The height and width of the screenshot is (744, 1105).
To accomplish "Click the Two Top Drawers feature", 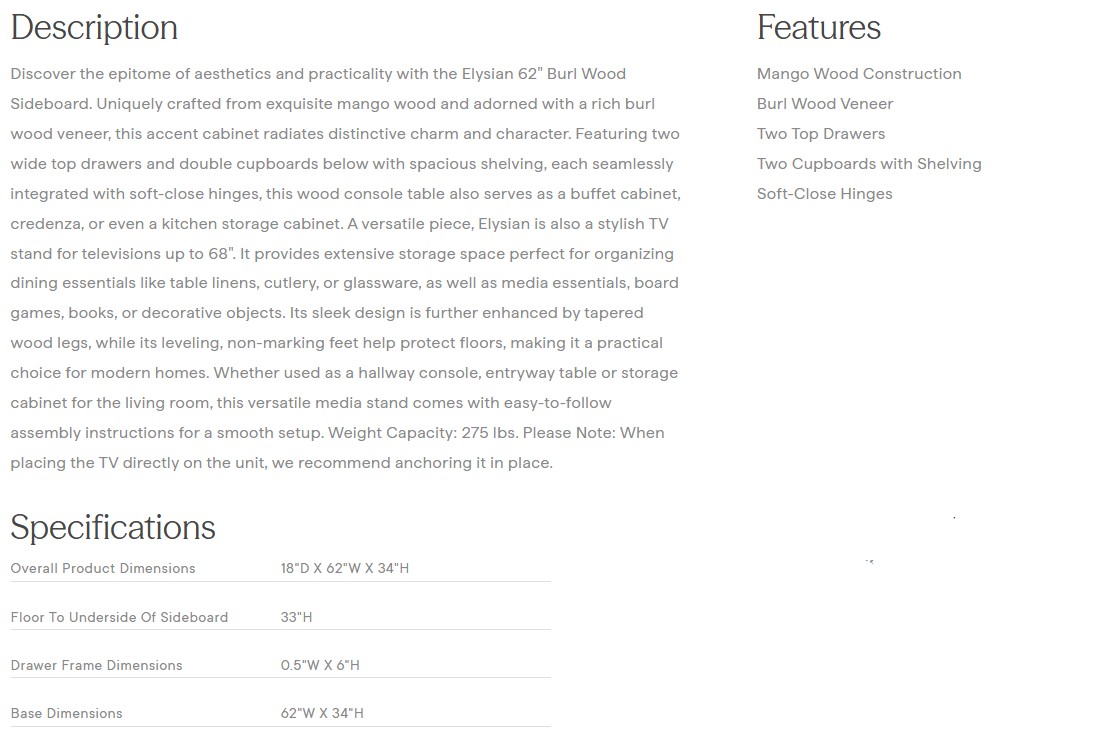I will point(821,134).
